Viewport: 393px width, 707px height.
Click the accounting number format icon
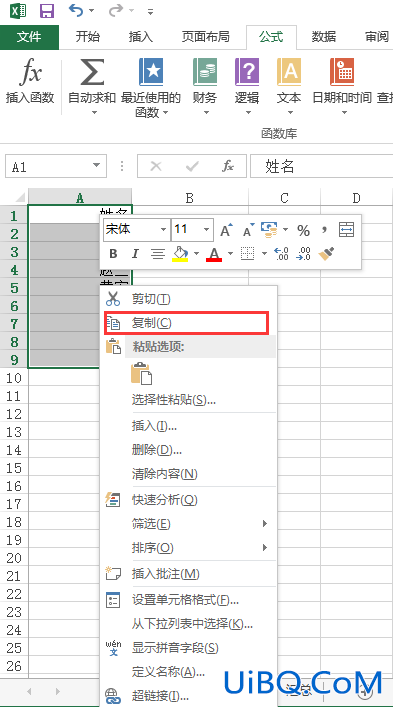click(x=270, y=230)
